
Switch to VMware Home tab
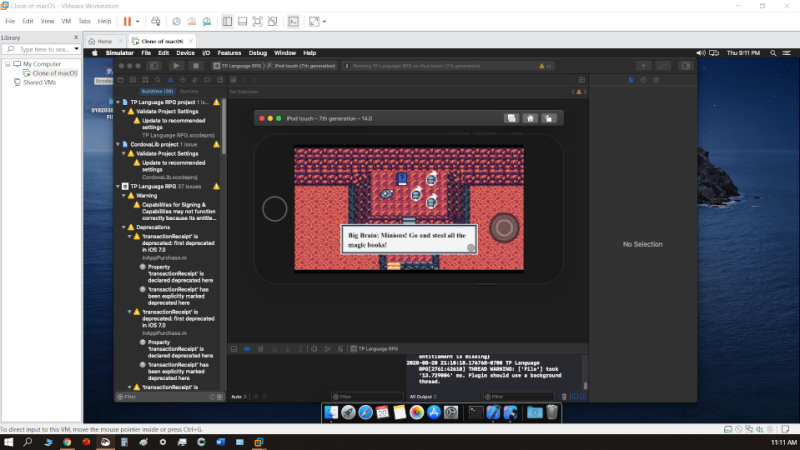click(105, 41)
